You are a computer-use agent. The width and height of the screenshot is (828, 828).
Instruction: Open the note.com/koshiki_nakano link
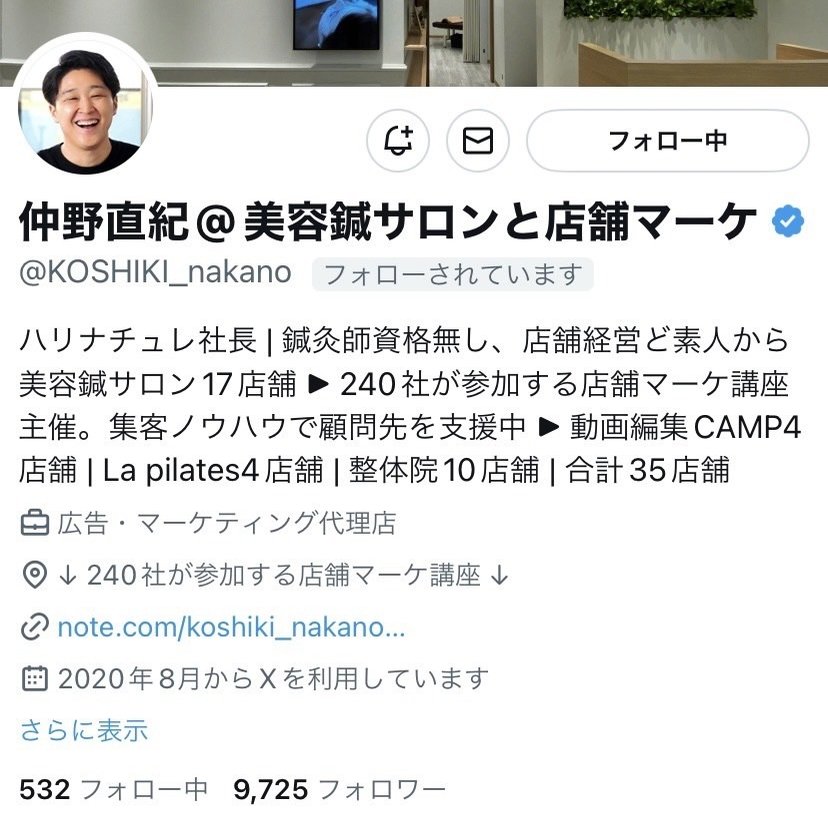[231, 627]
